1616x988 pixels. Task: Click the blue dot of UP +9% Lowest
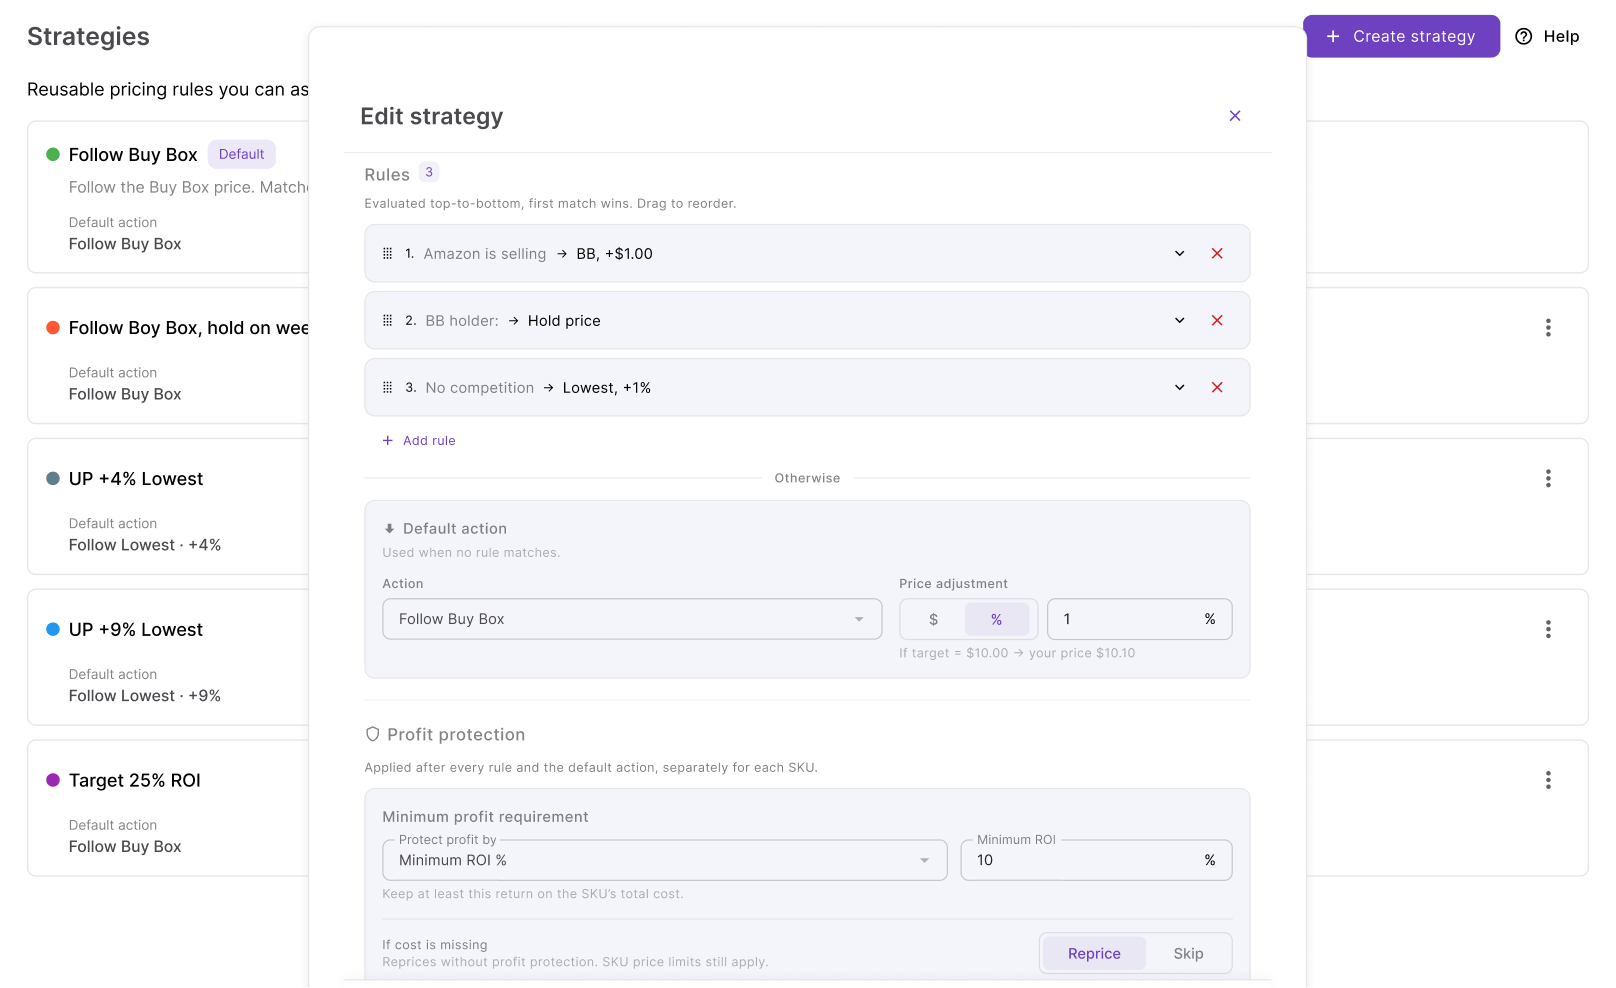pyautogui.click(x=53, y=630)
